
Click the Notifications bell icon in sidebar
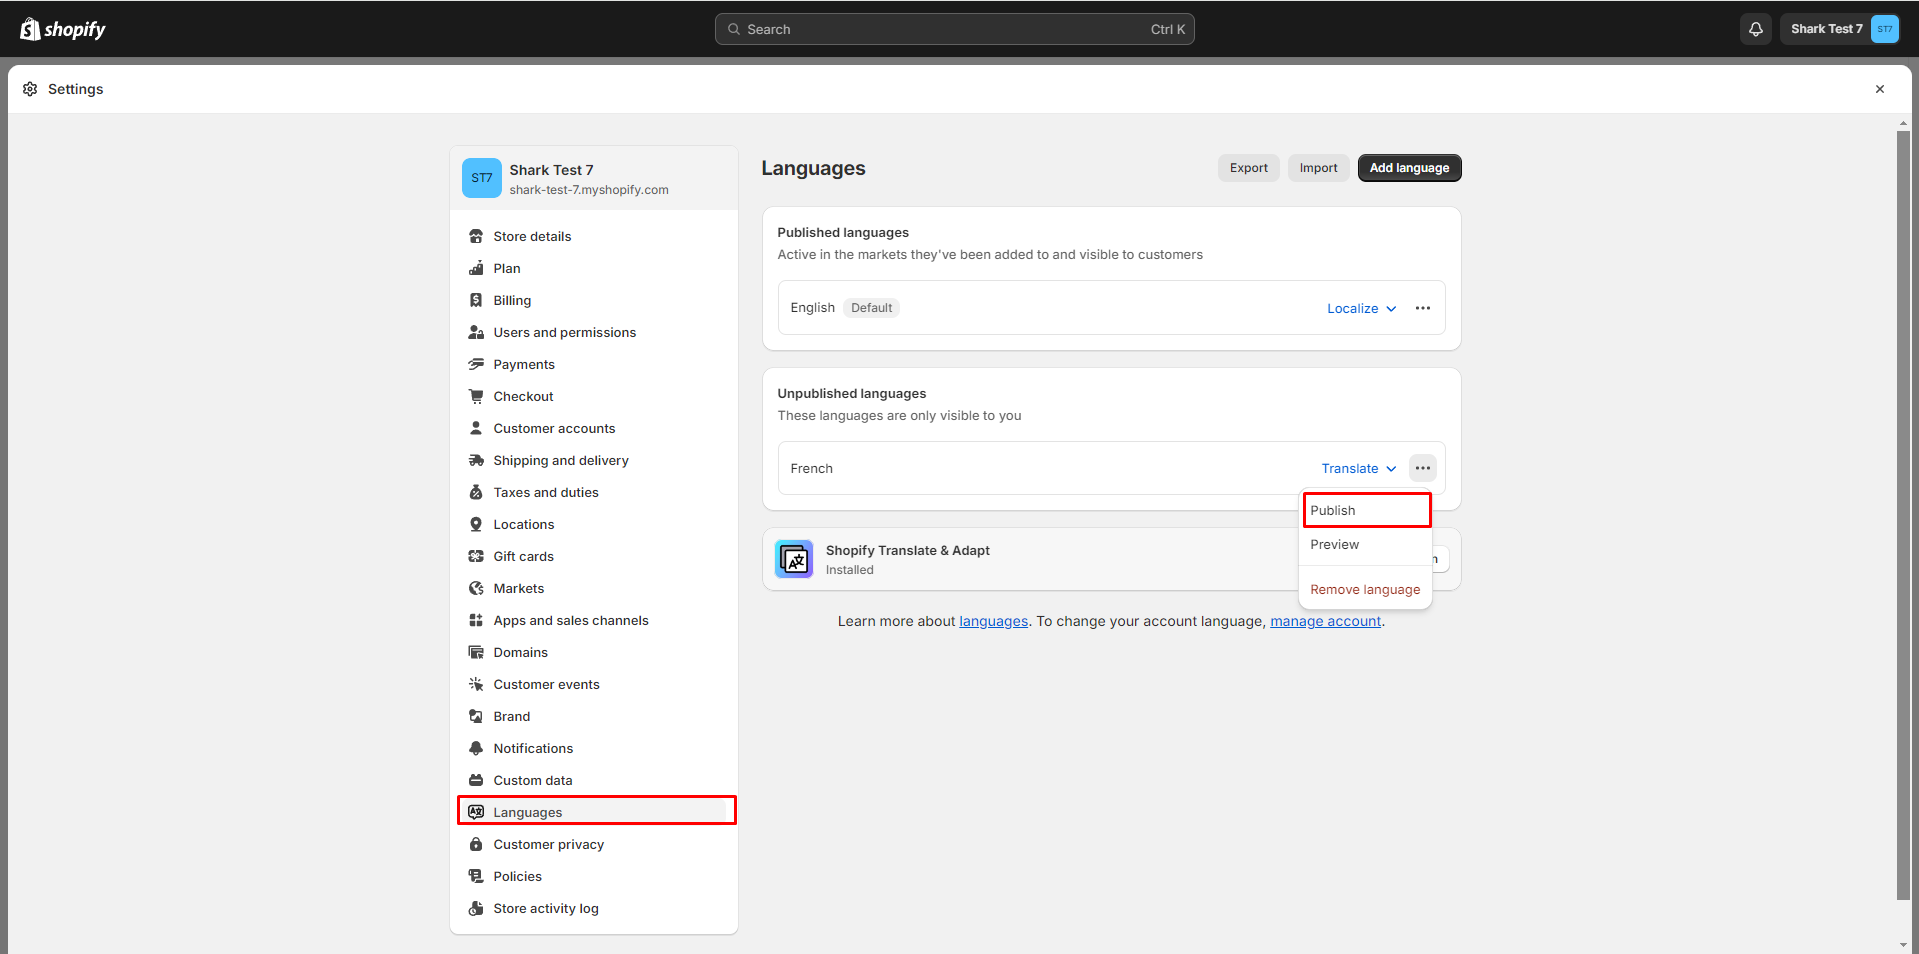pyautogui.click(x=476, y=748)
